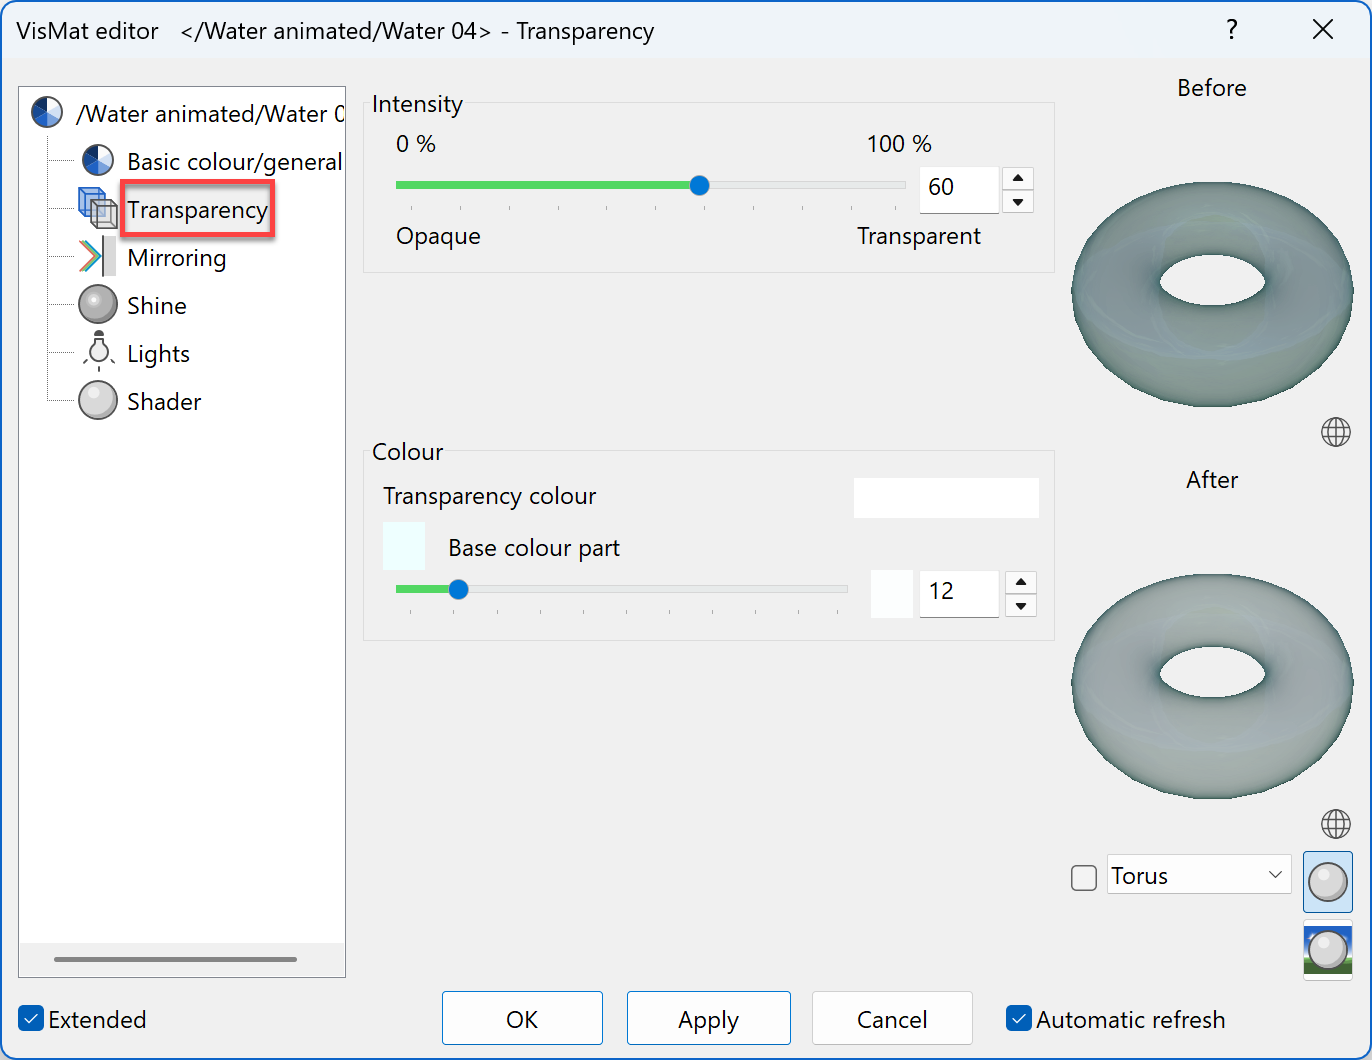Image resolution: width=1372 pixels, height=1060 pixels.
Task: Click the Shader sphere icon
Action: (x=97, y=400)
